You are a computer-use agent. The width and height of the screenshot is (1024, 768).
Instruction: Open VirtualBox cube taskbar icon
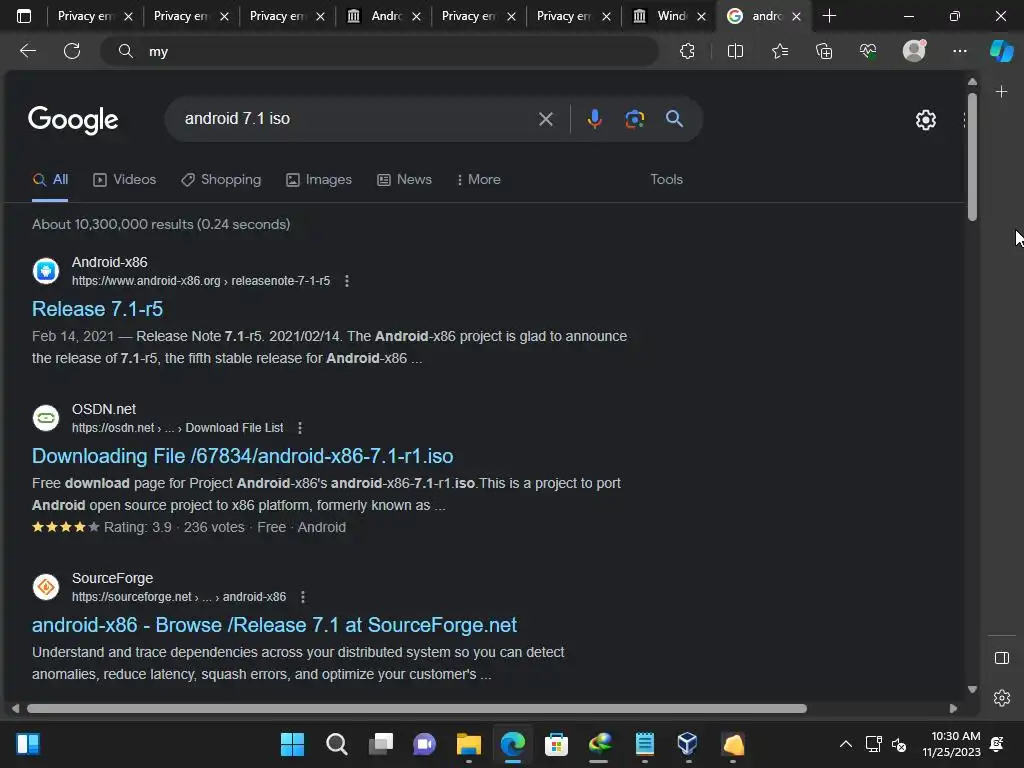tap(688, 744)
